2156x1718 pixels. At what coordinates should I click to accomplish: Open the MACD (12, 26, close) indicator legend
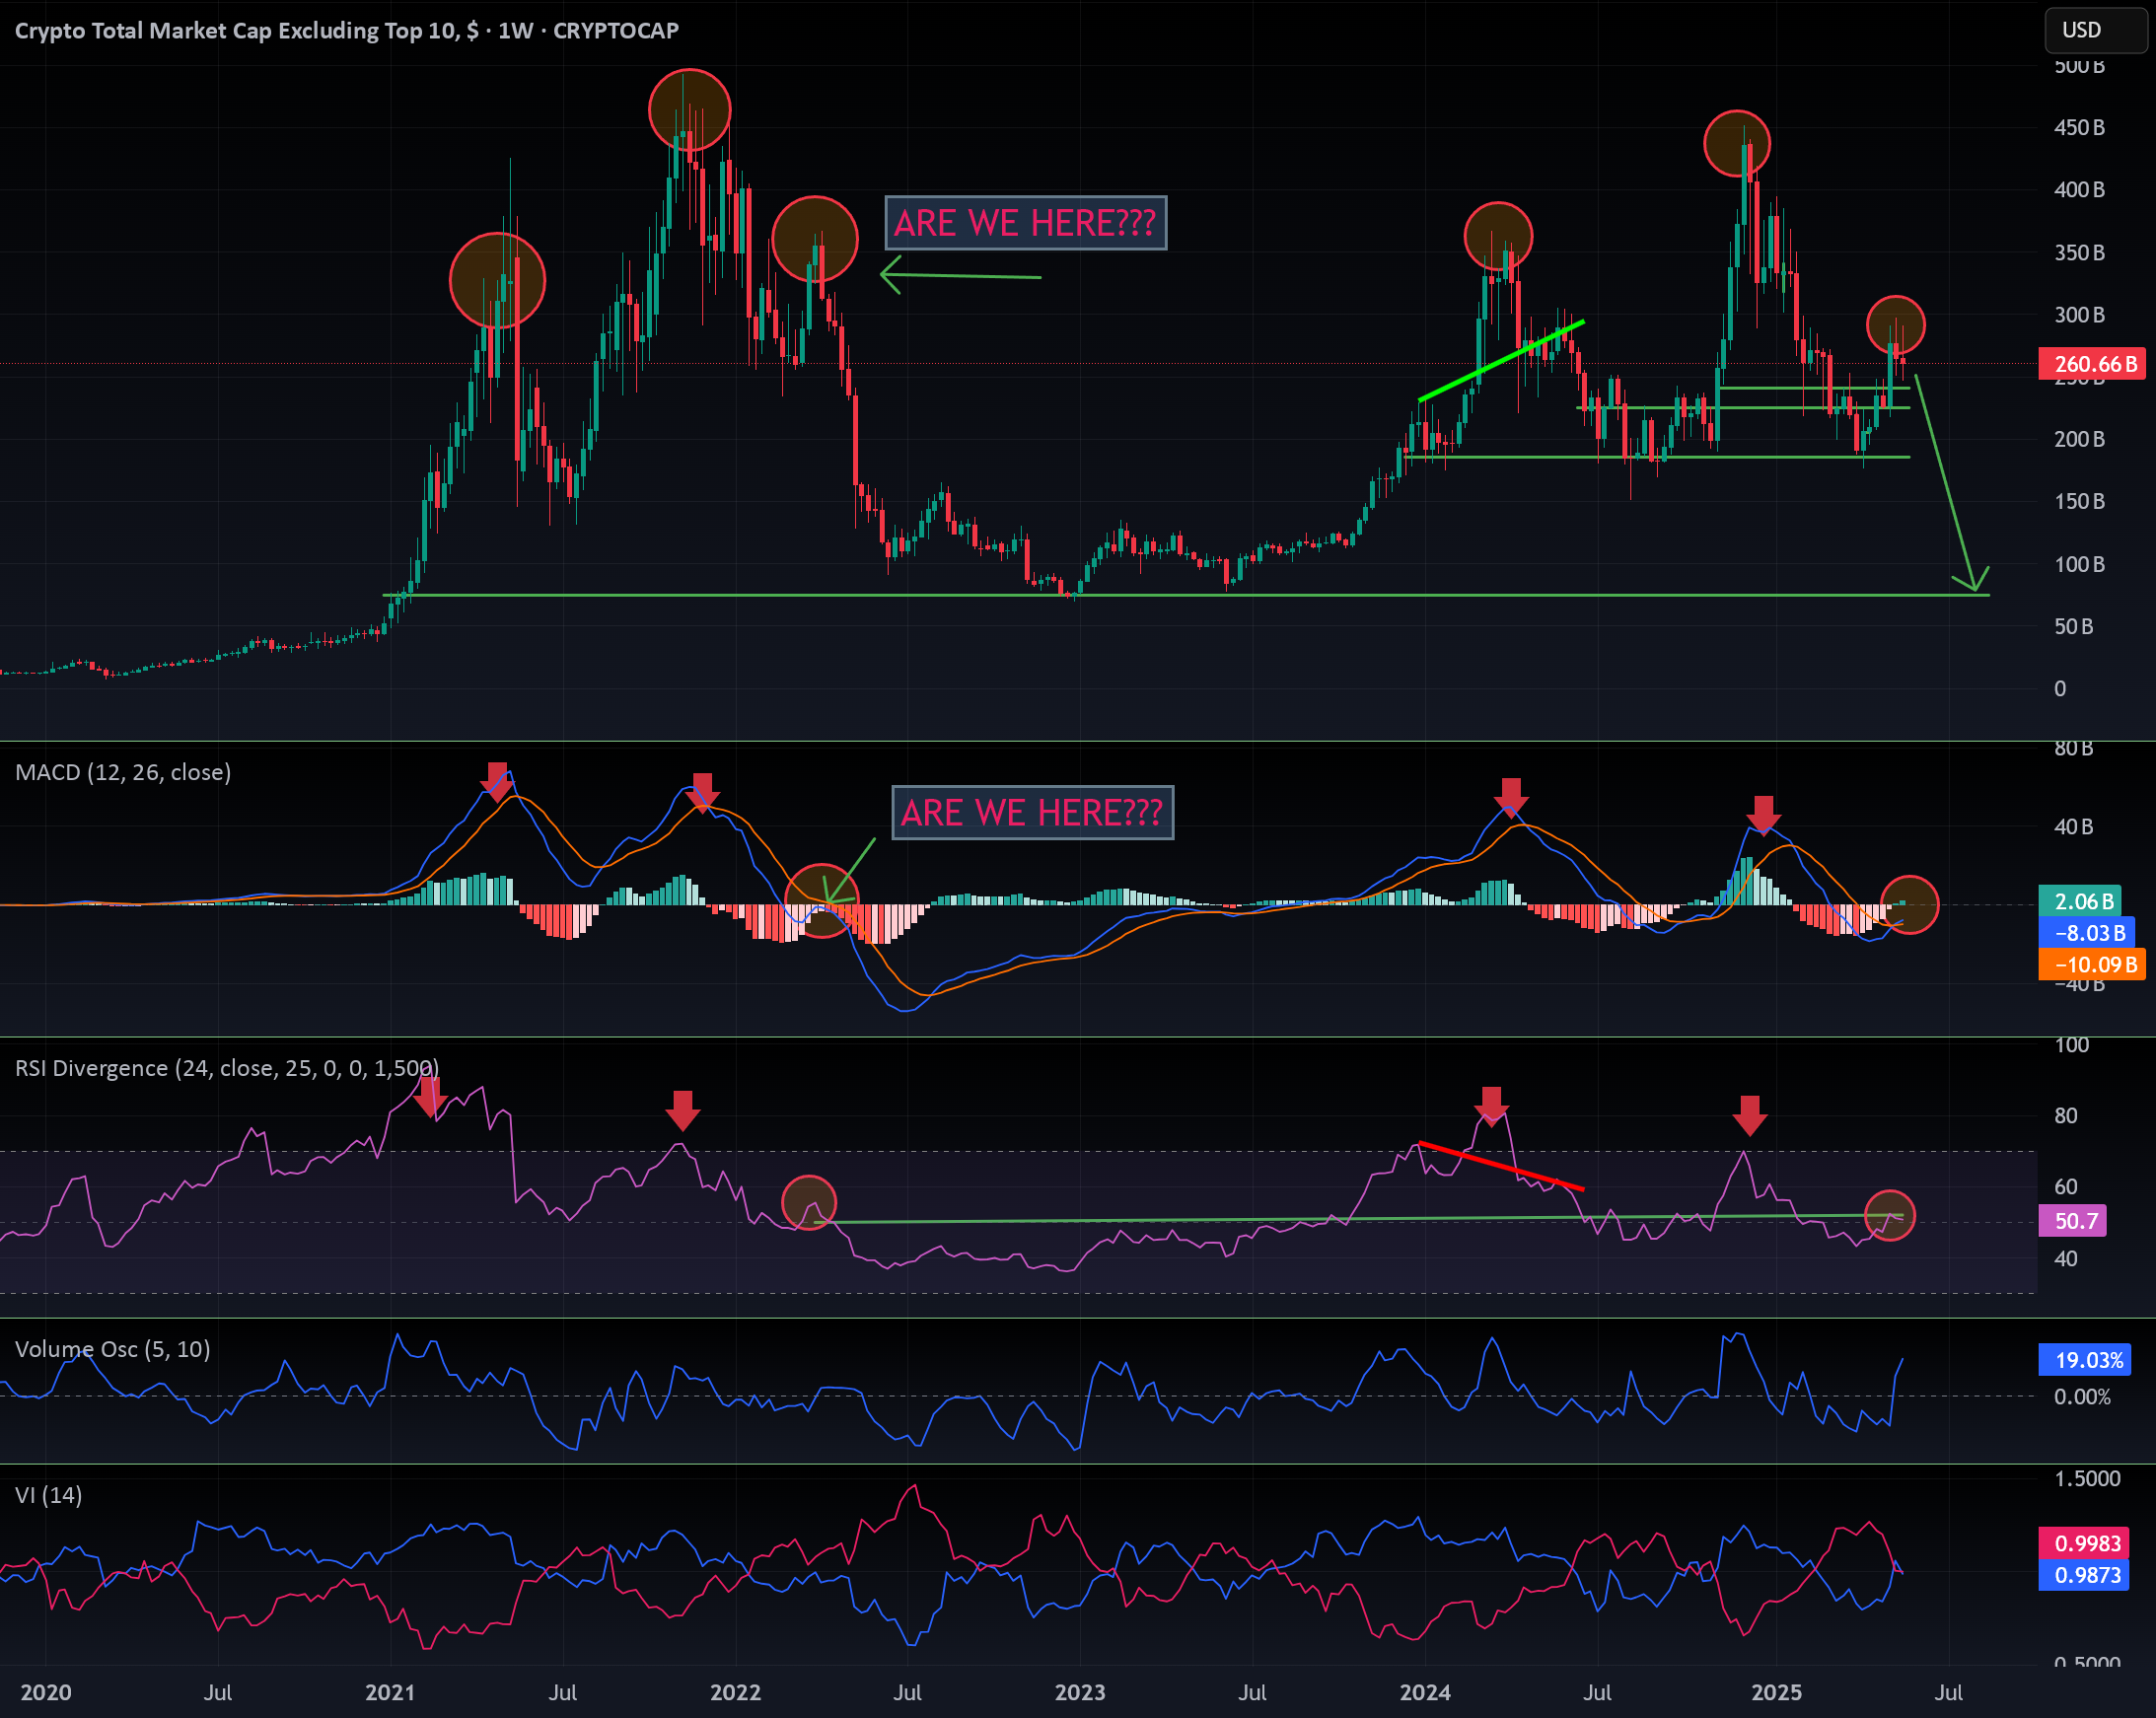(x=123, y=772)
